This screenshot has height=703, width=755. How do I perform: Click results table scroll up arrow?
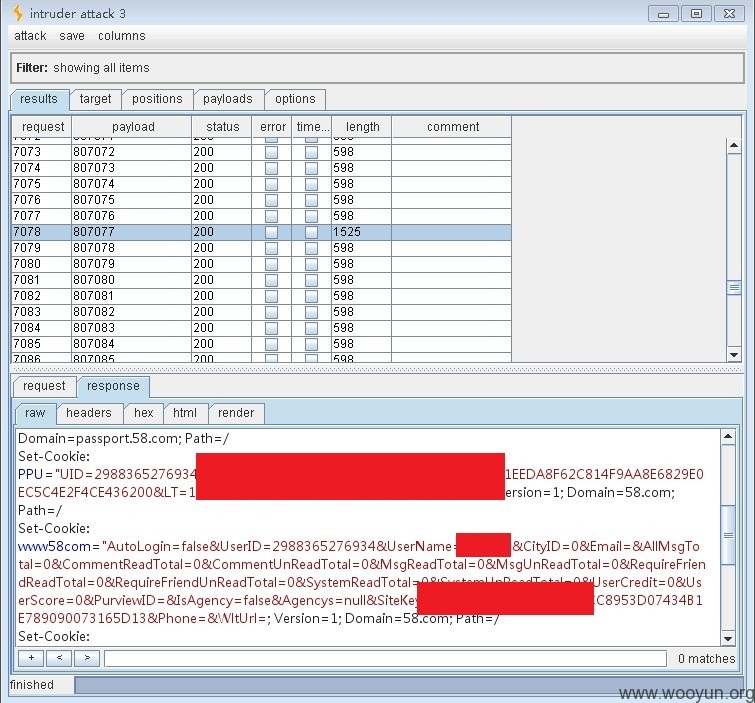[x=734, y=145]
